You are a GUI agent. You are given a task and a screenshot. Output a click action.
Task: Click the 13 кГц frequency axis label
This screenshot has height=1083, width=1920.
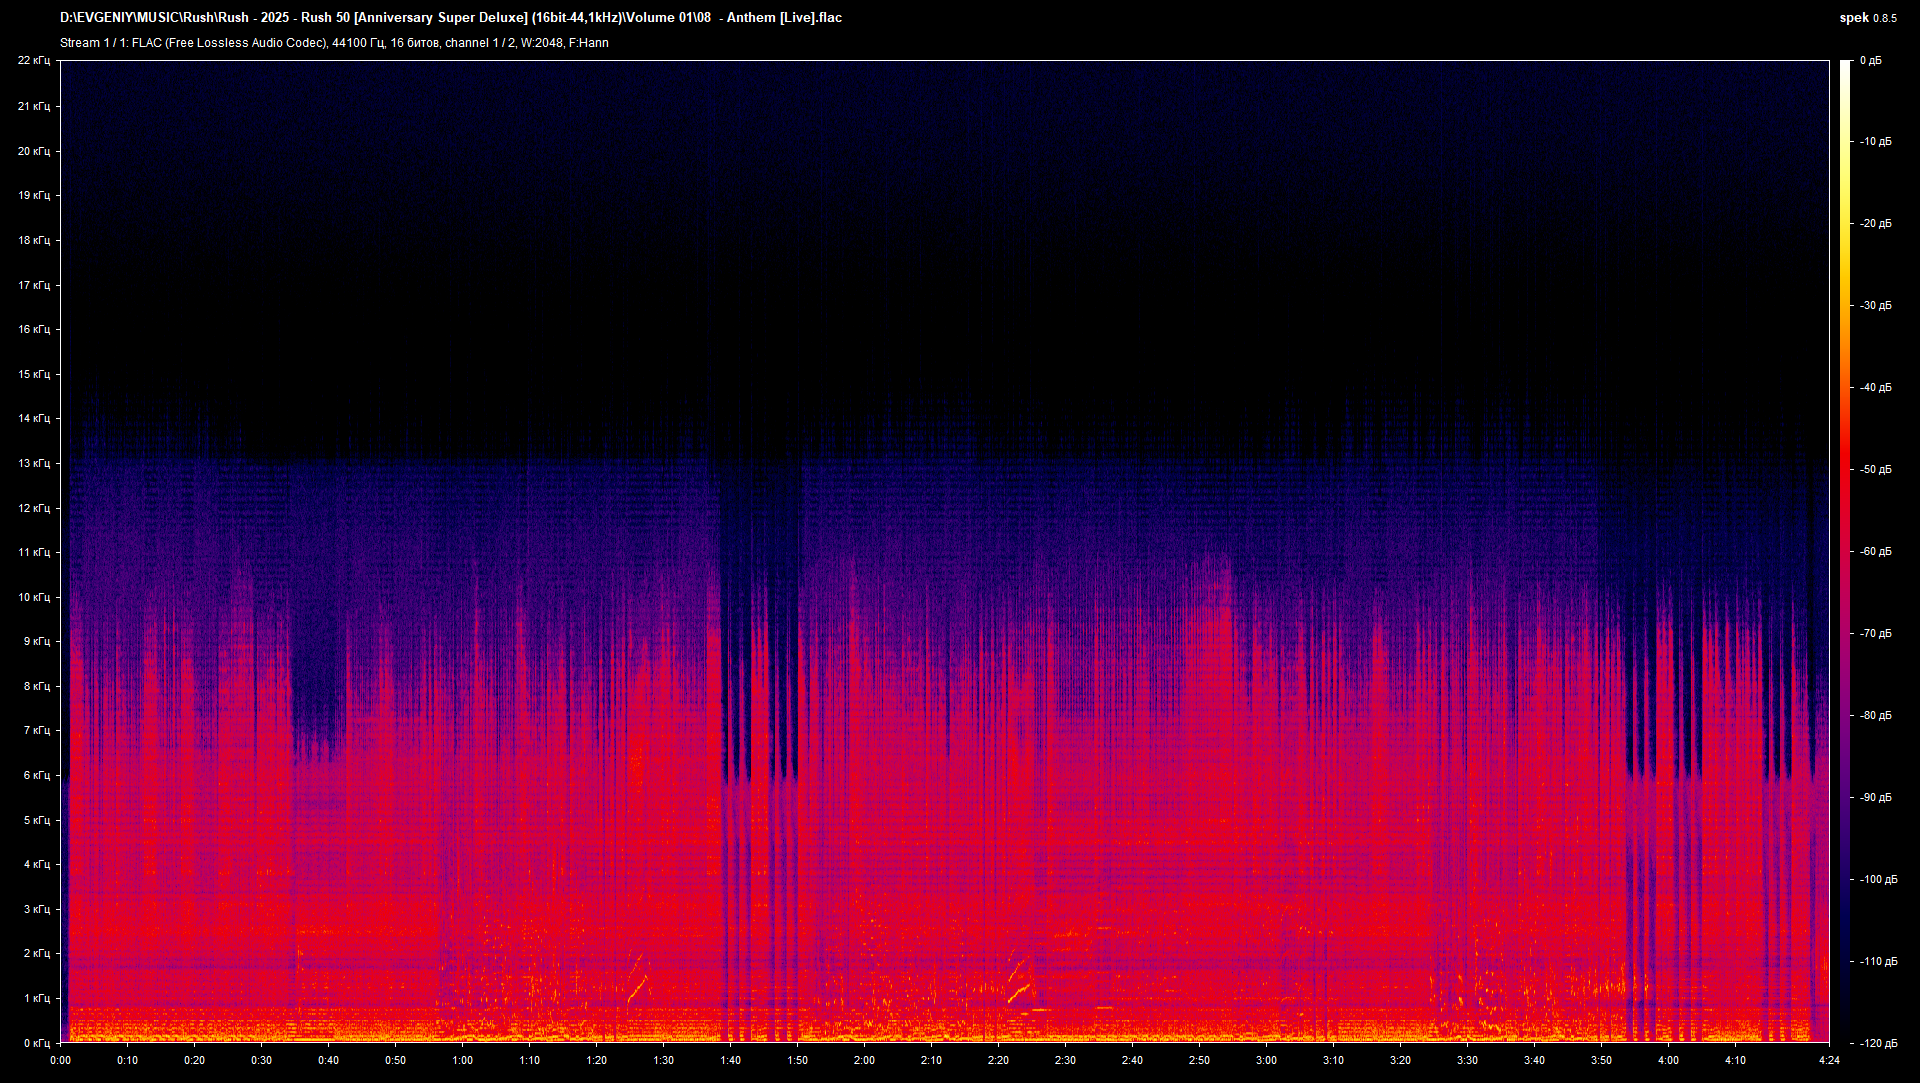click(x=33, y=463)
